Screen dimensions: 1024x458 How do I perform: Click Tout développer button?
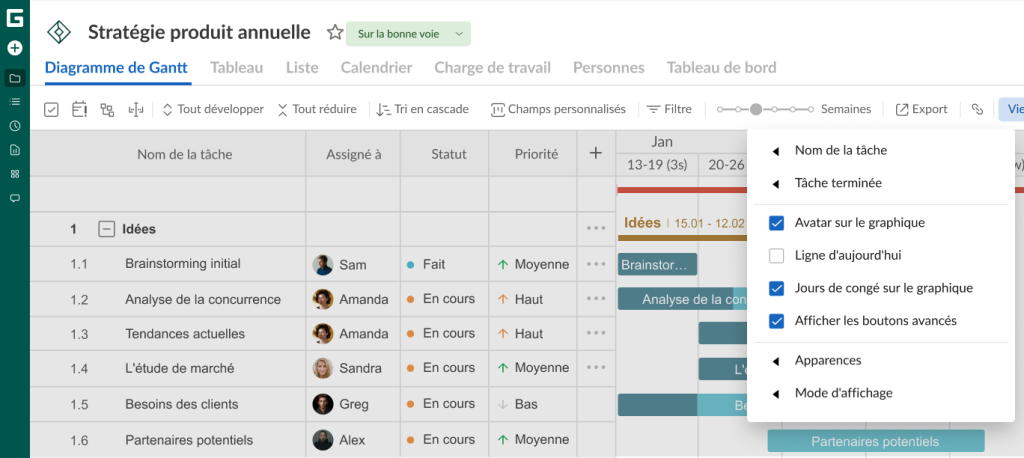point(213,110)
